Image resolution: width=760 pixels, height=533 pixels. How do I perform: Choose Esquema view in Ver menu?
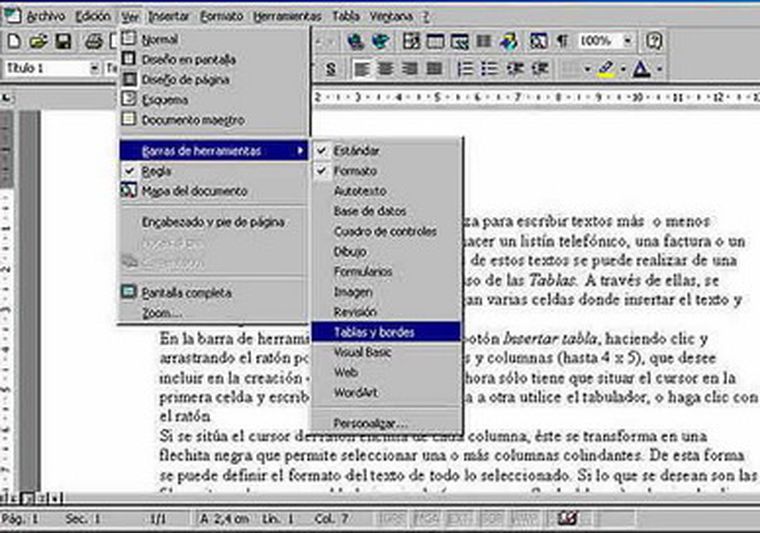coord(214,100)
